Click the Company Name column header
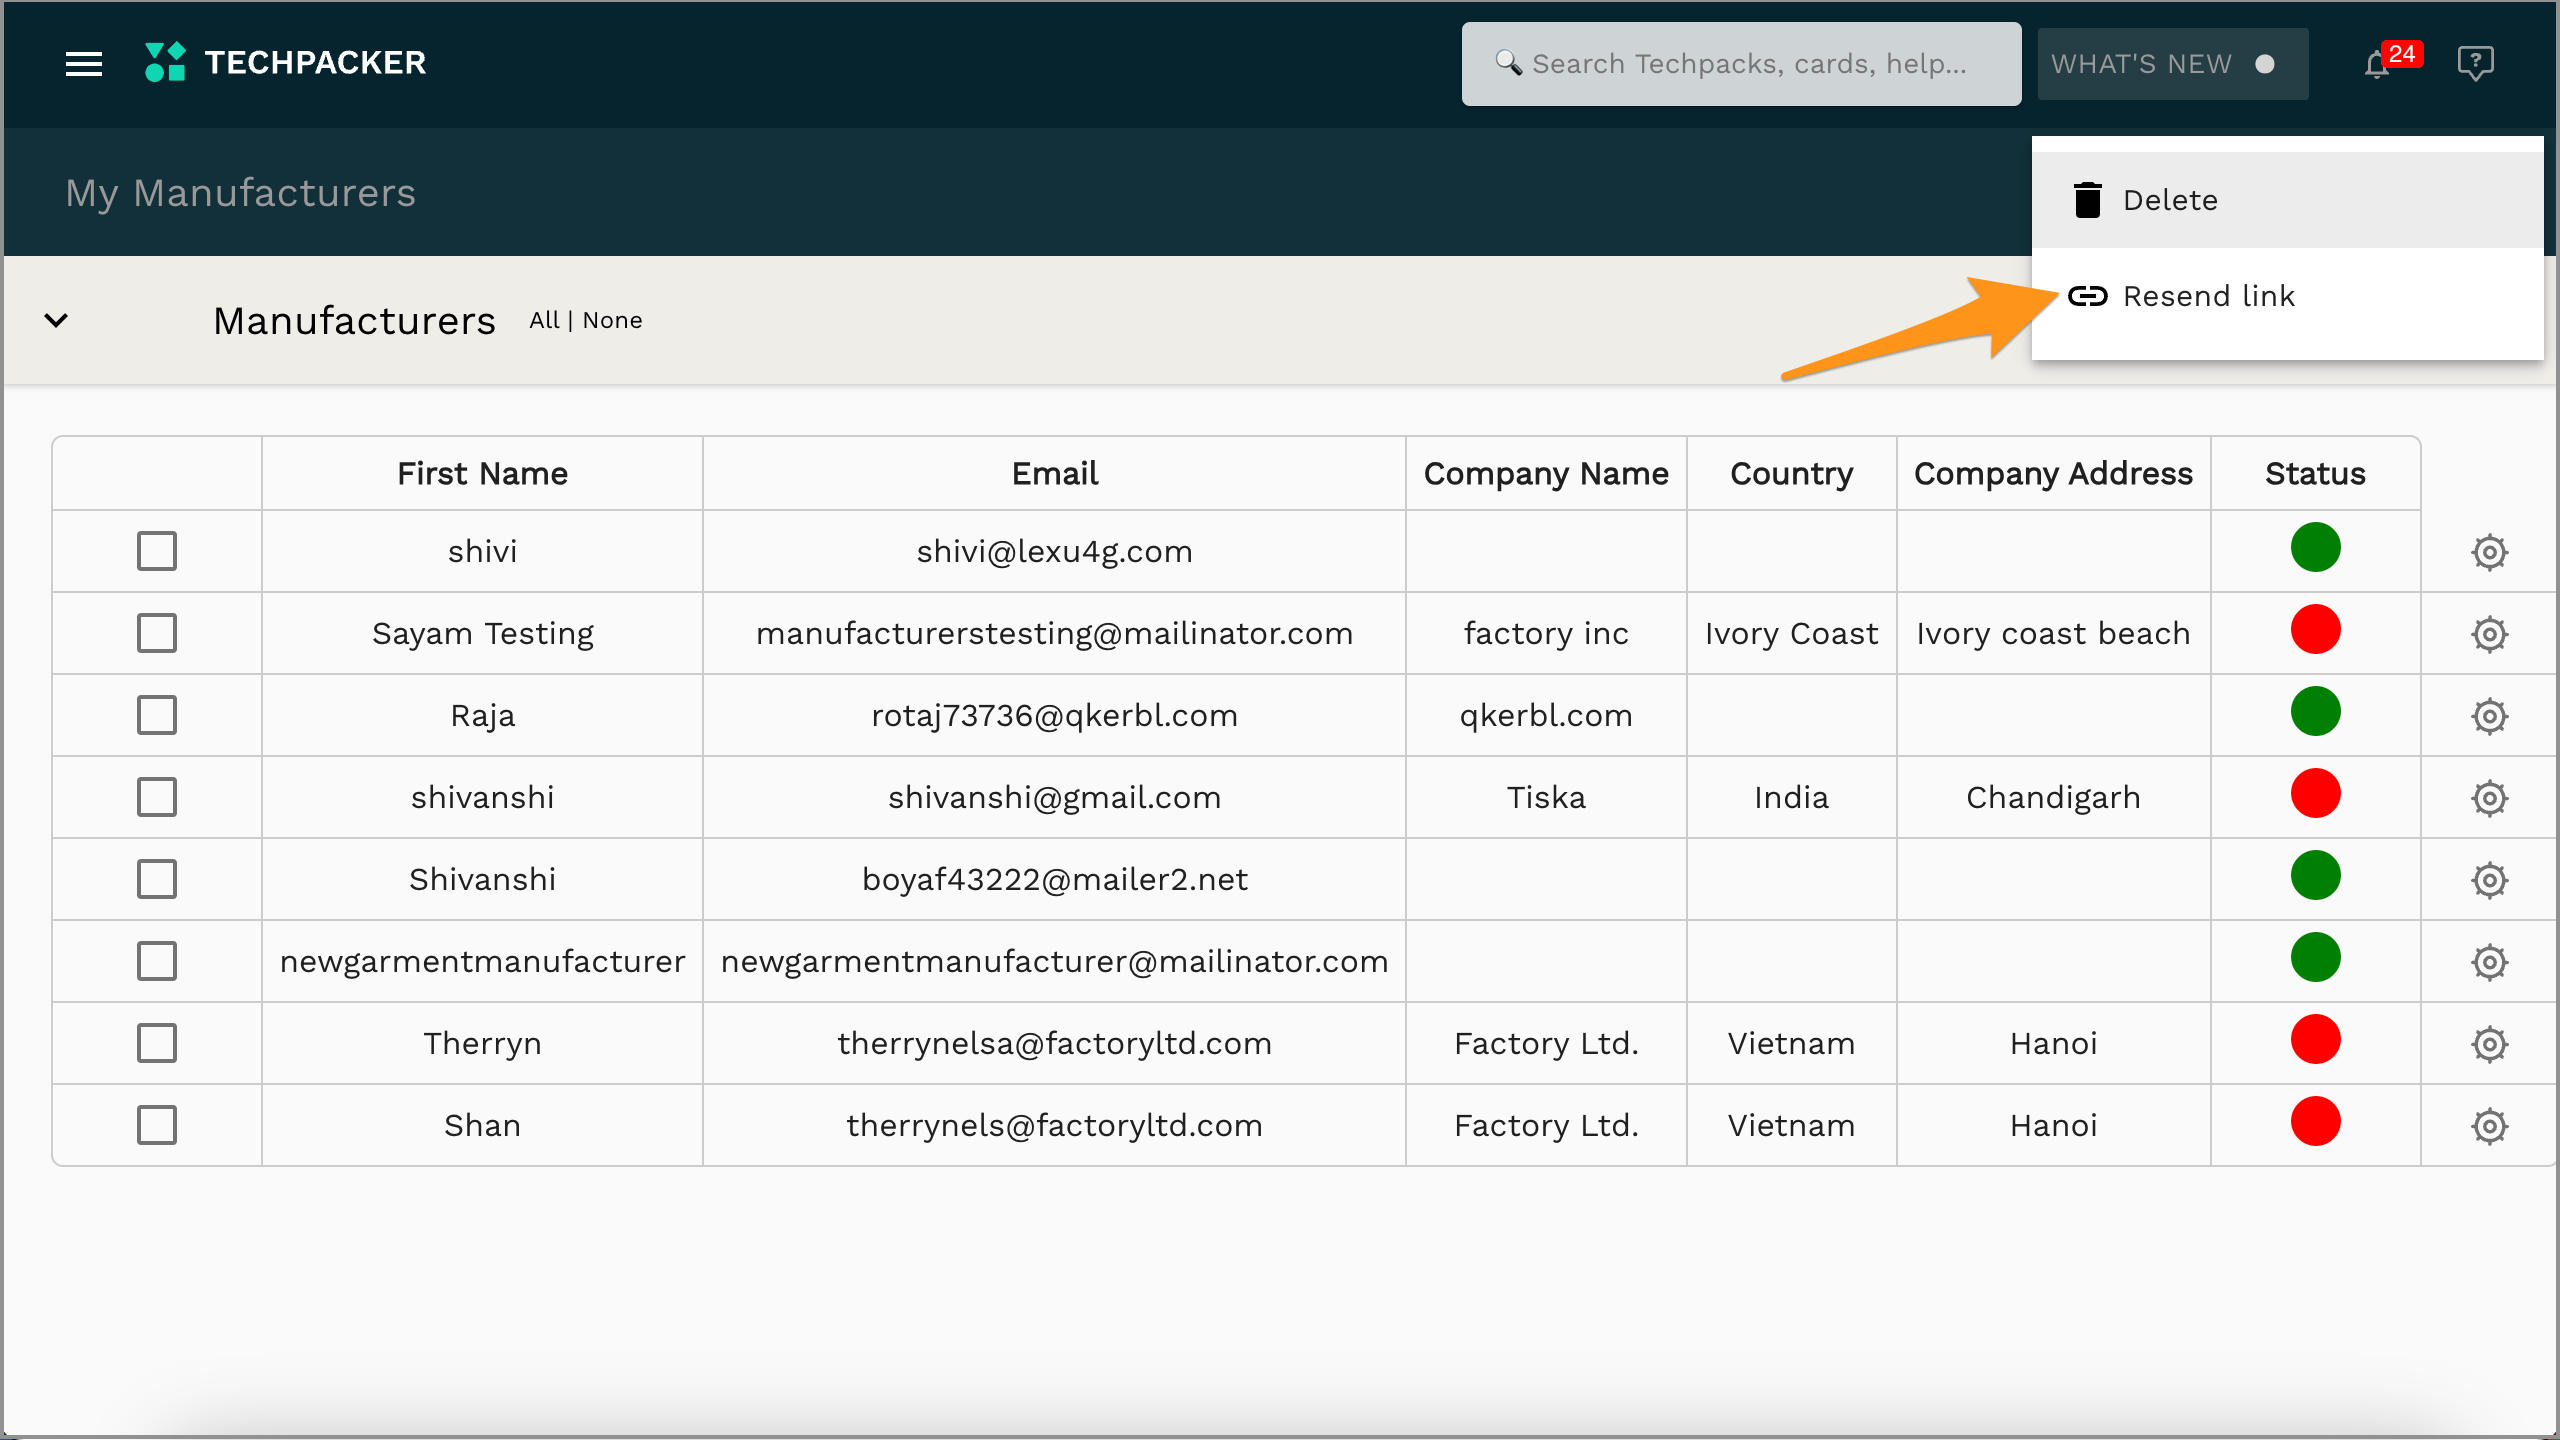 pyautogui.click(x=1546, y=473)
